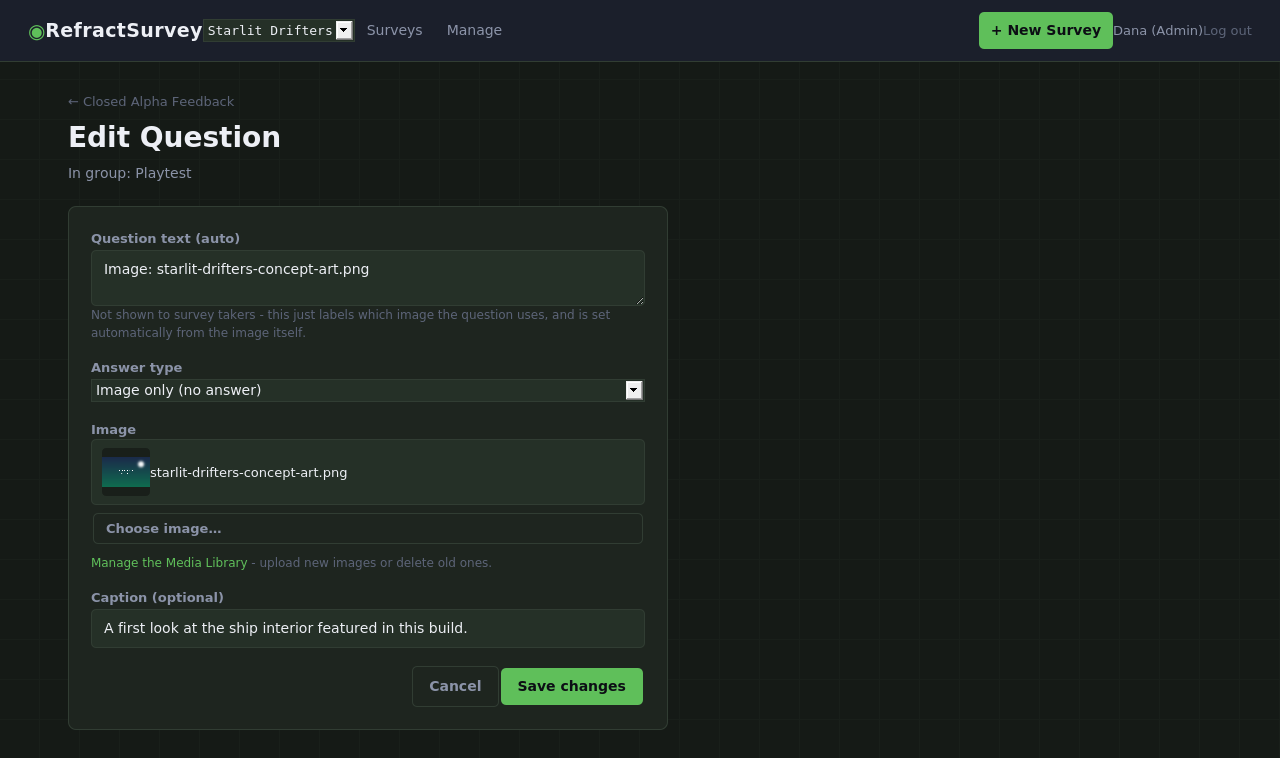Screen dimensions: 1280x758
Task: Open the Manage menu item
Action: (474, 30)
